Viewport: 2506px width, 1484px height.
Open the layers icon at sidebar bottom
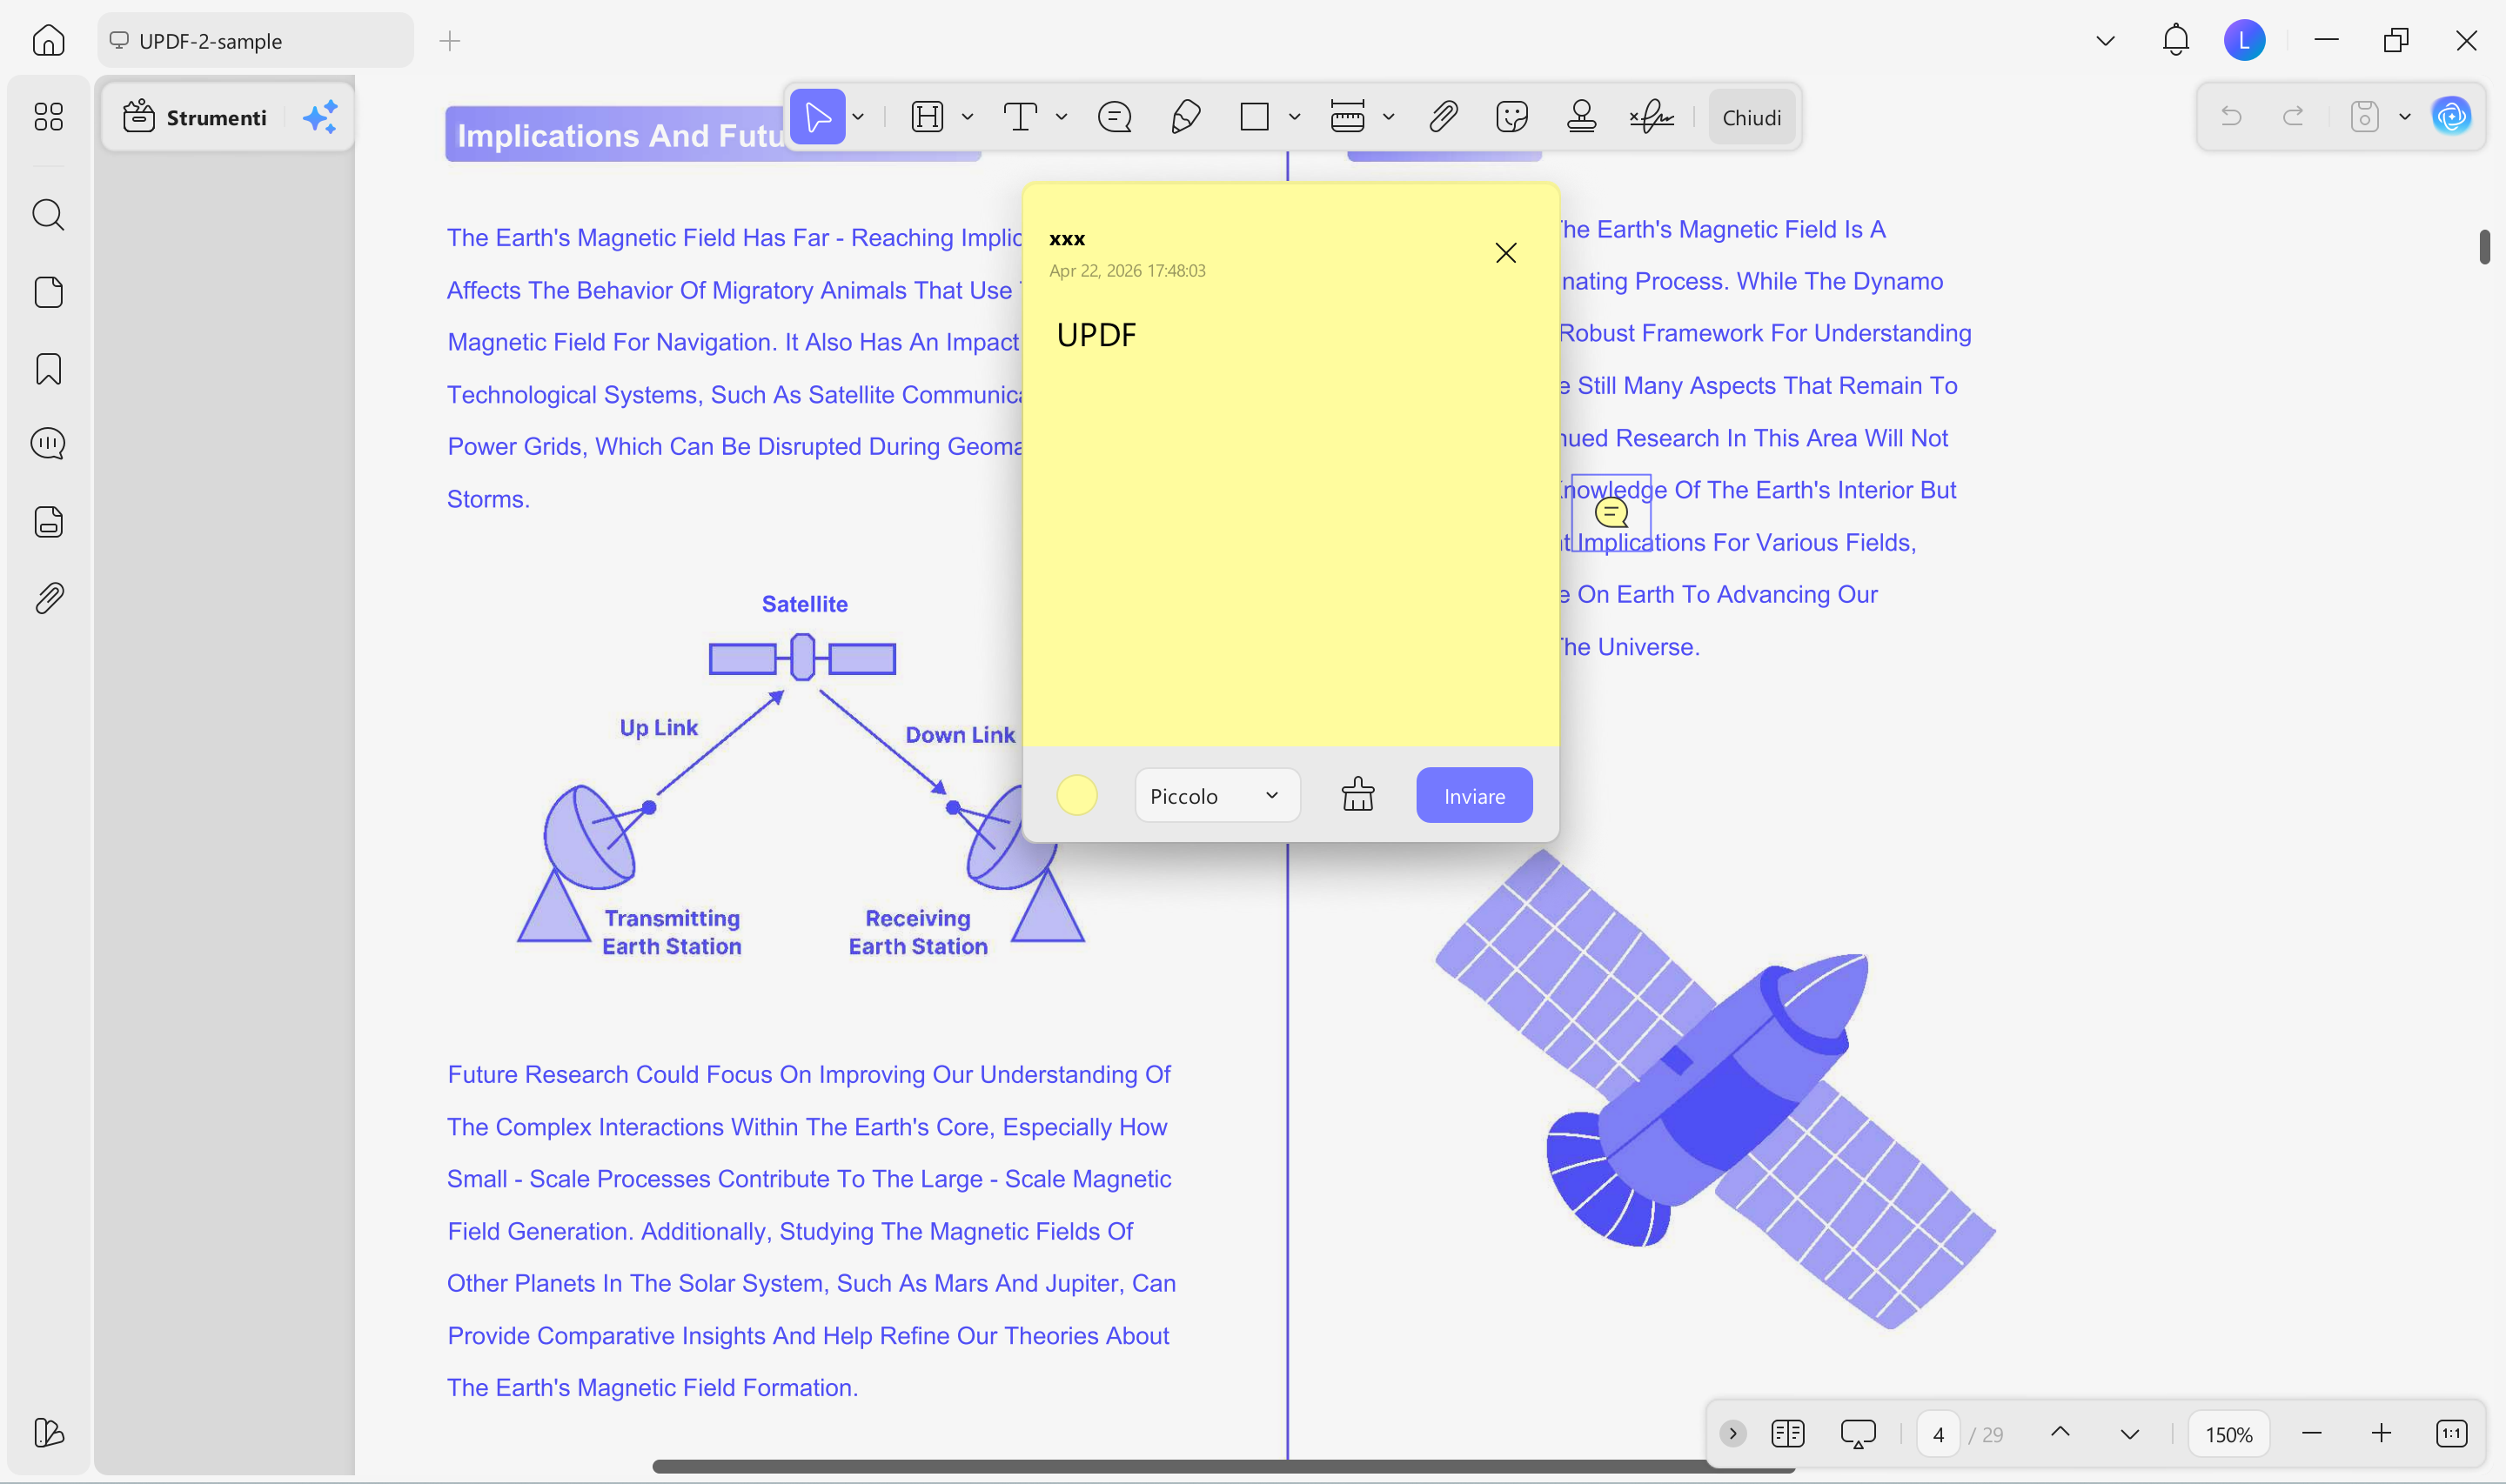[x=48, y=1432]
